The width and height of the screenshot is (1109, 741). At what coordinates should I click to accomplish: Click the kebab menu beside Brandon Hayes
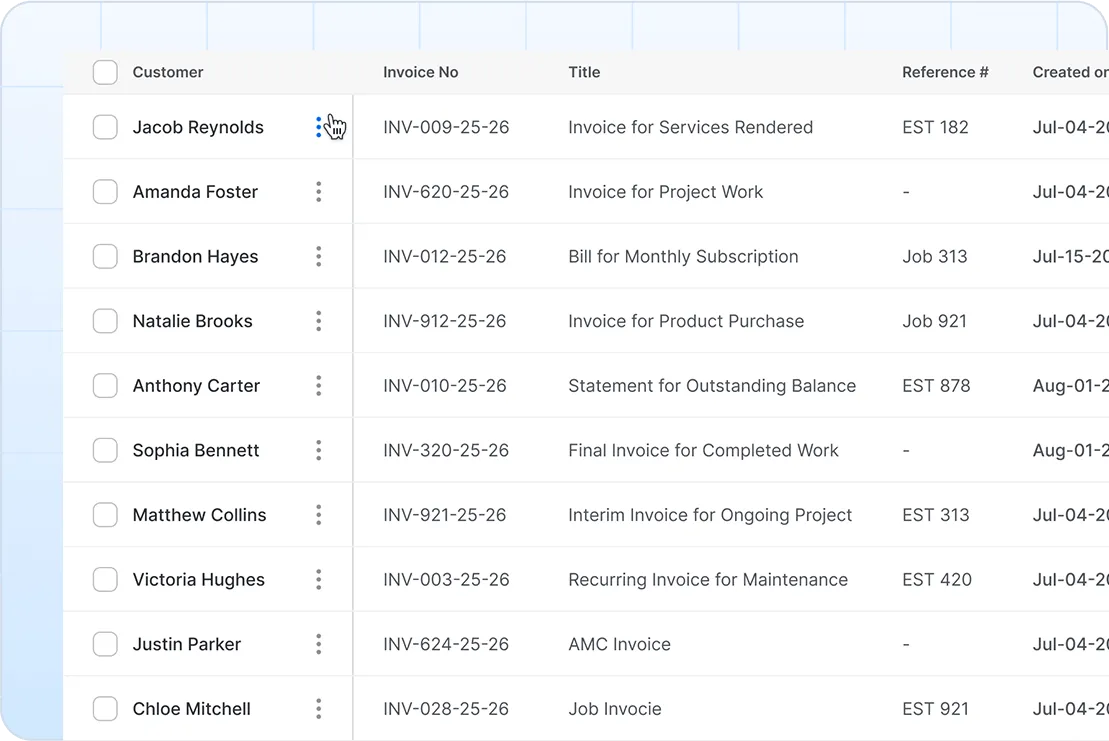coord(318,256)
